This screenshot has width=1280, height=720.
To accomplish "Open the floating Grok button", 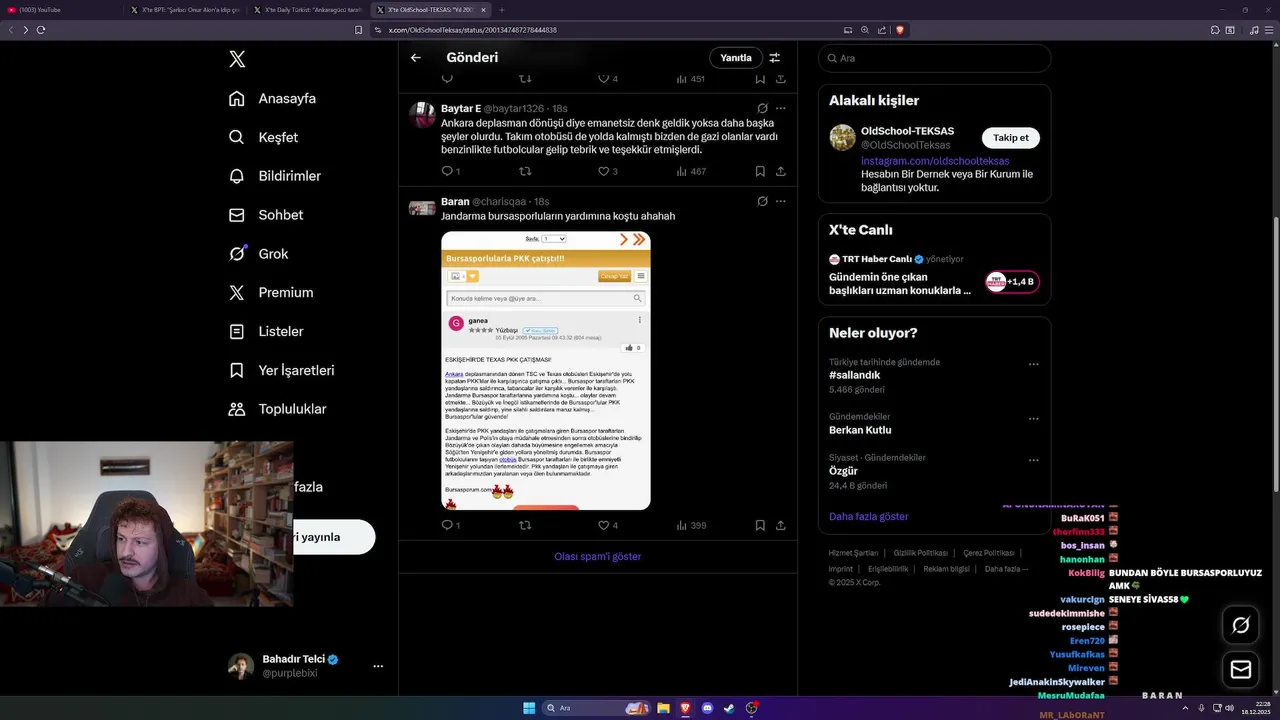I will pyautogui.click(x=1241, y=625).
